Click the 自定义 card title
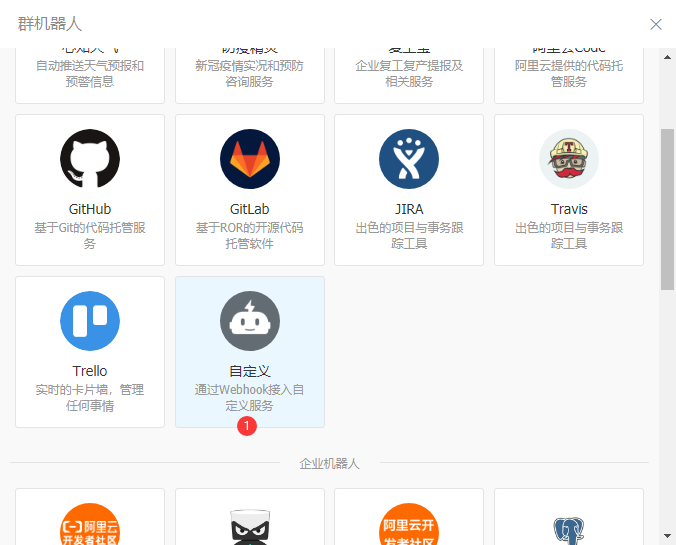 [x=250, y=371]
